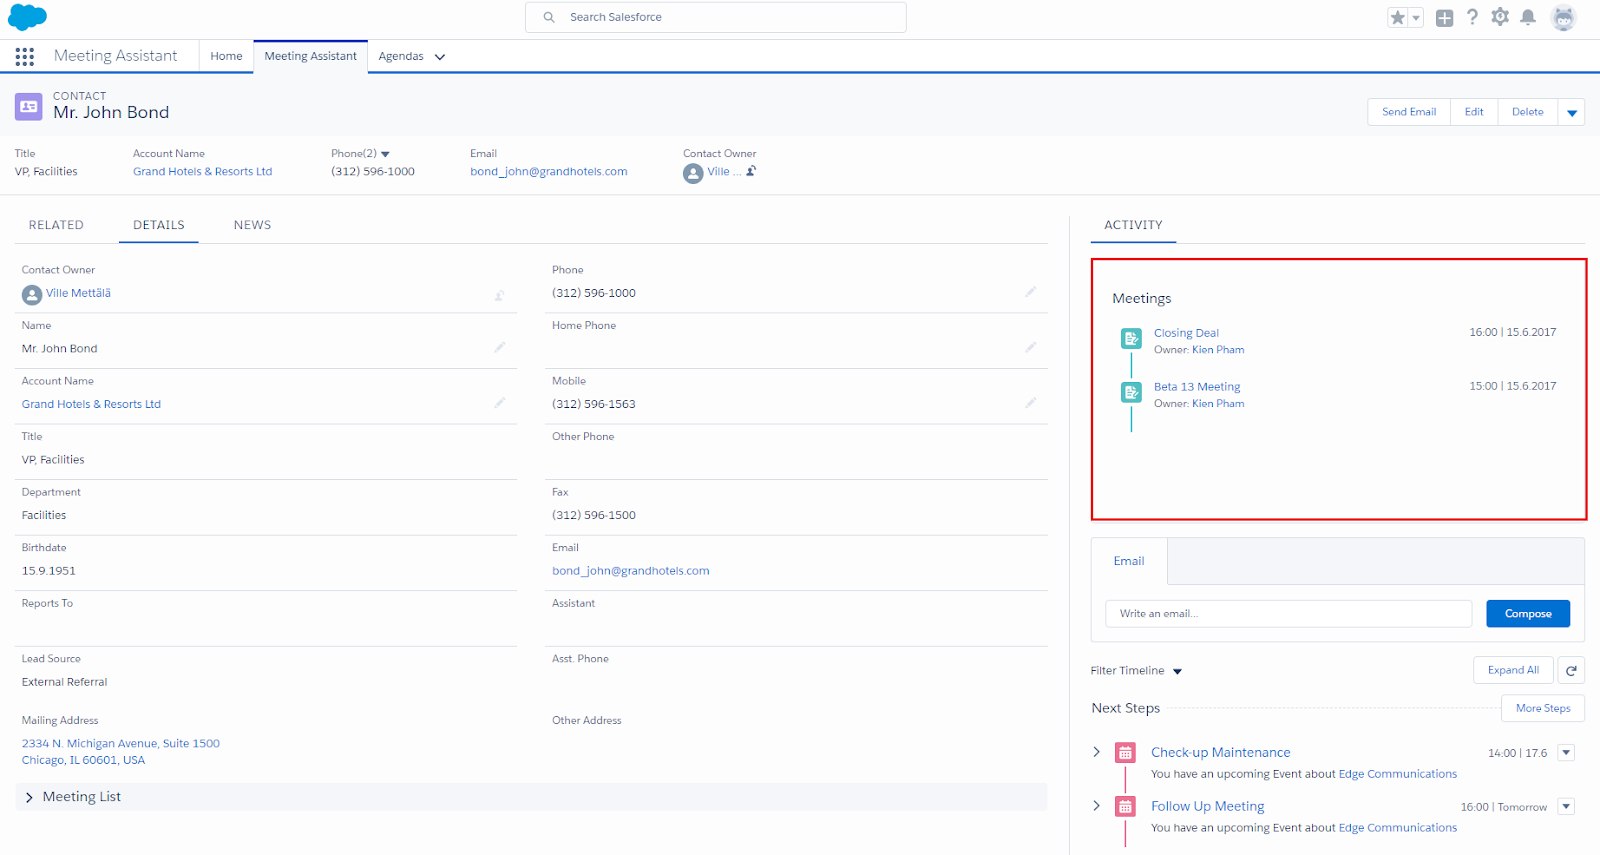
Task: Select the Email tab in activity composer
Action: tap(1129, 561)
